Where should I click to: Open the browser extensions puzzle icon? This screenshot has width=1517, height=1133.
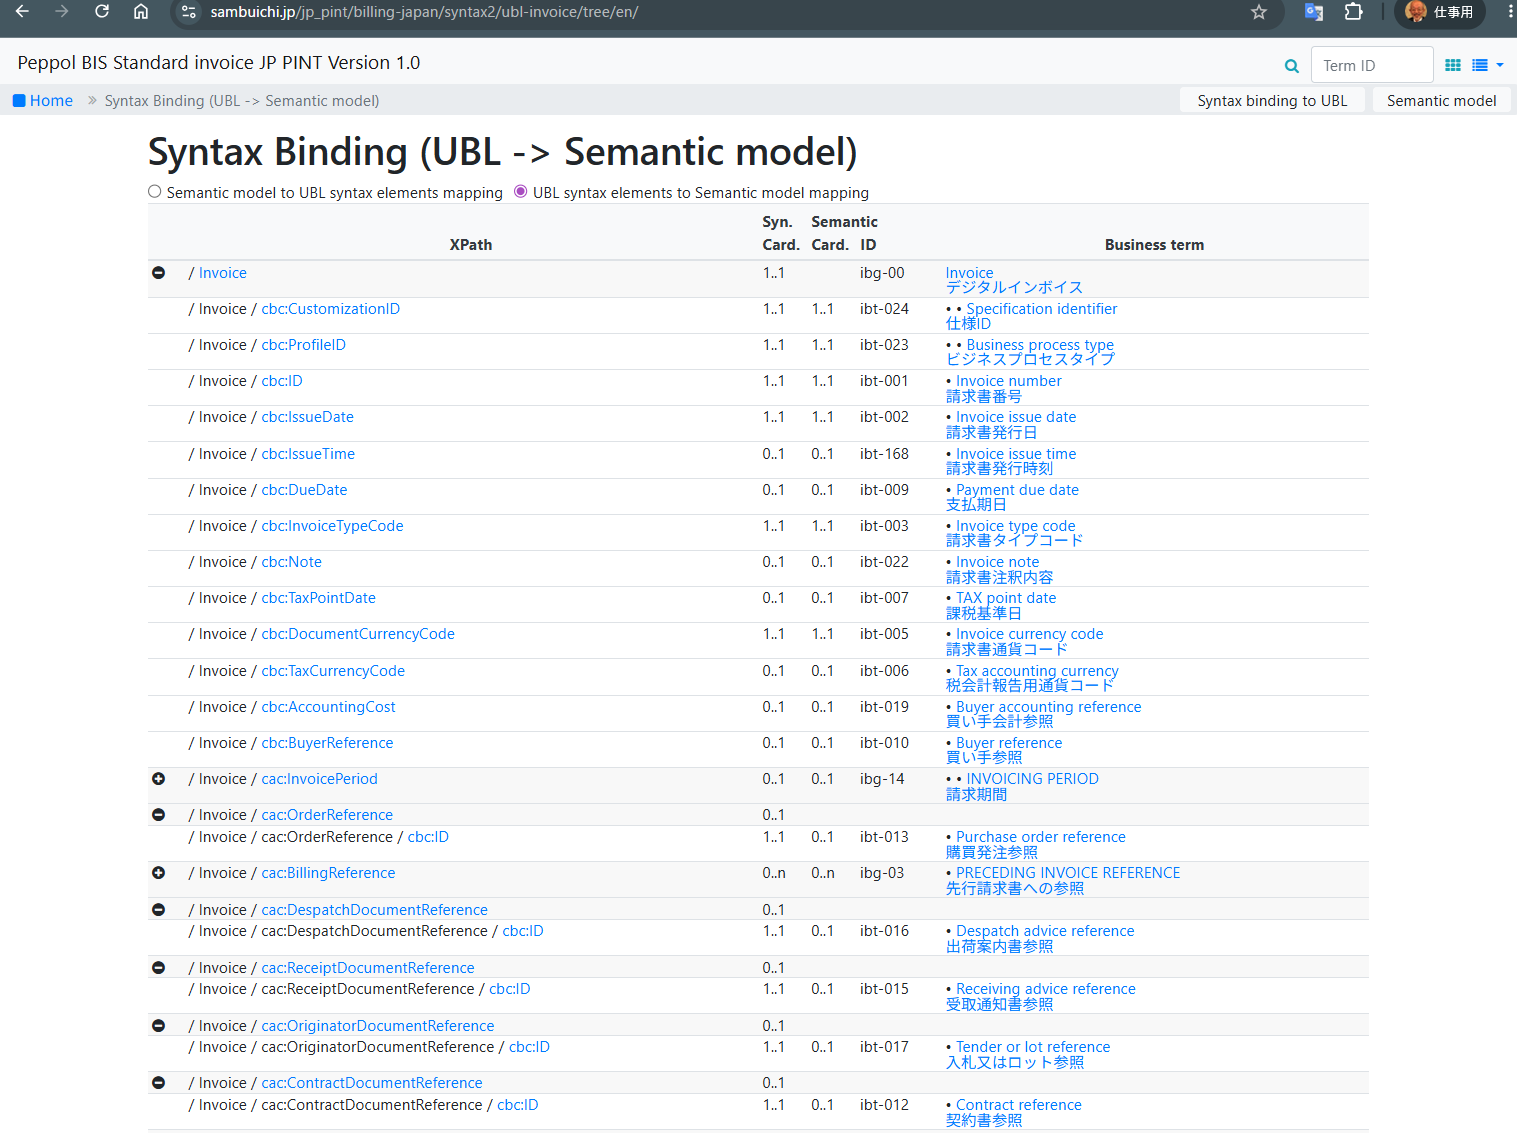click(x=1353, y=12)
